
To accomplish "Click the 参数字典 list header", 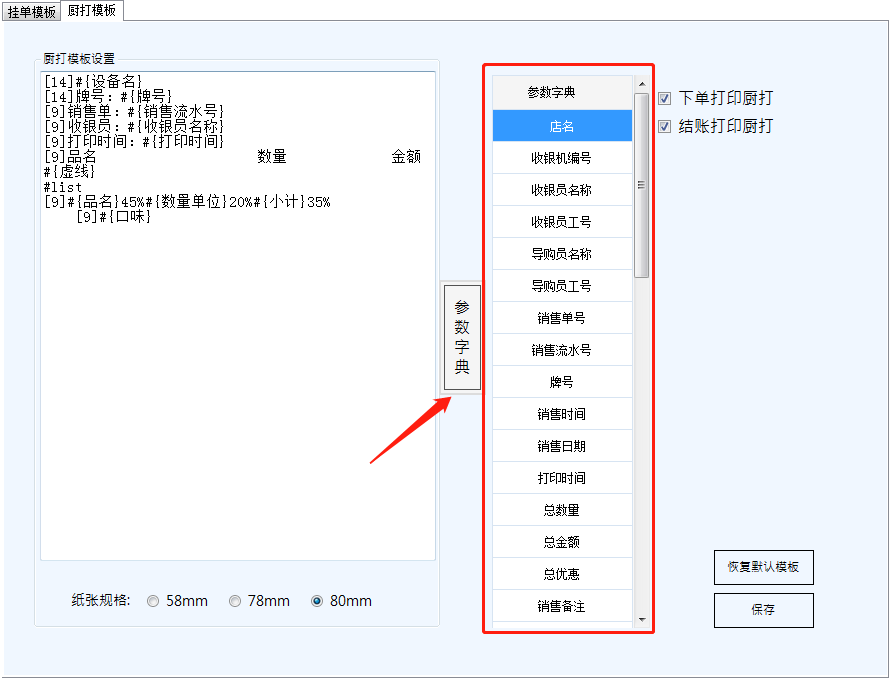I will point(562,92).
